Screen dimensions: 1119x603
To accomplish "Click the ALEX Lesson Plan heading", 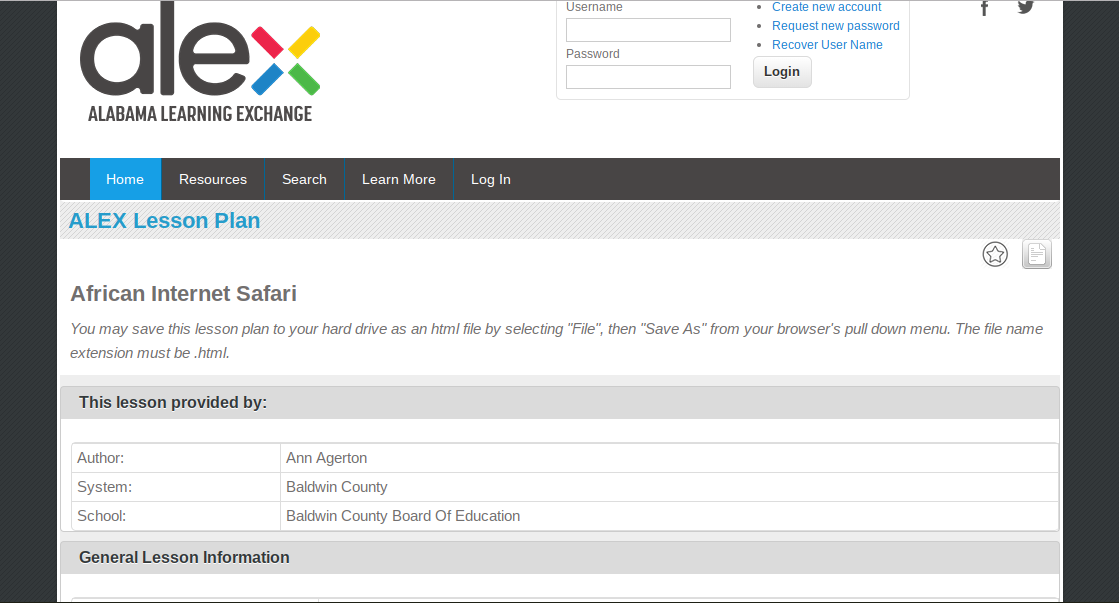I will tap(164, 221).
